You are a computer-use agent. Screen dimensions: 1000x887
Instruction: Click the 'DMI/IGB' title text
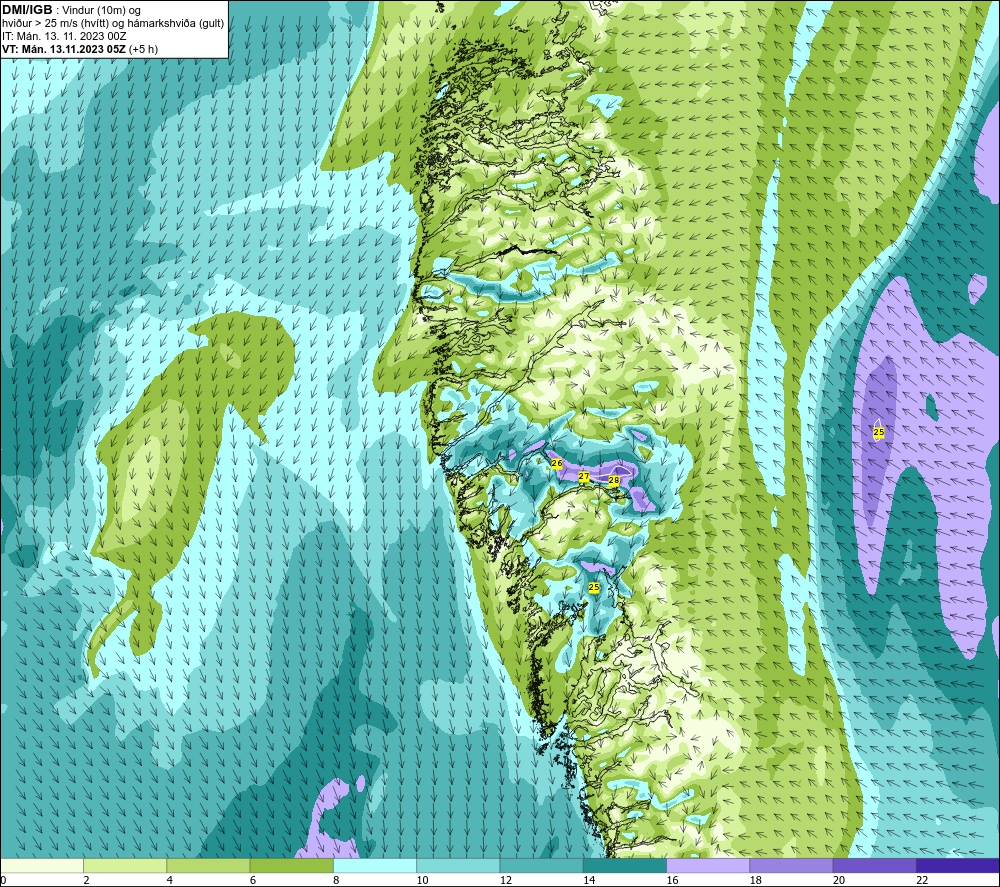(27, 10)
